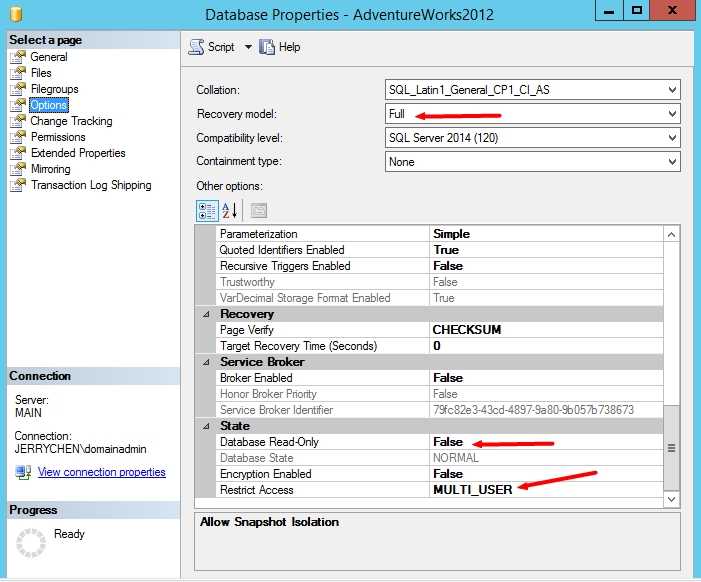Image resolution: width=701 pixels, height=582 pixels.
Task: Click the icon beside Filegroups page
Action: (18, 89)
